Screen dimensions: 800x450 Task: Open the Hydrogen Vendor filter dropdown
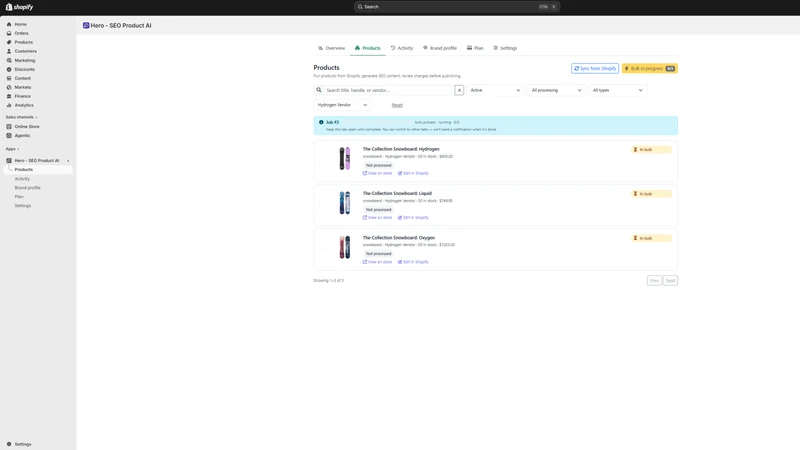point(342,105)
